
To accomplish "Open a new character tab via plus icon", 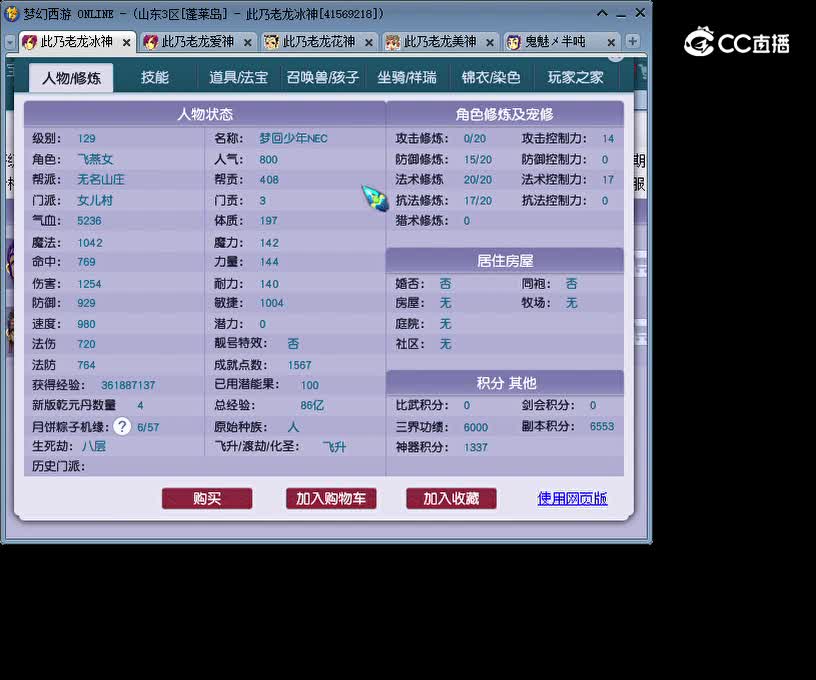I will pyautogui.click(x=631, y=43).
